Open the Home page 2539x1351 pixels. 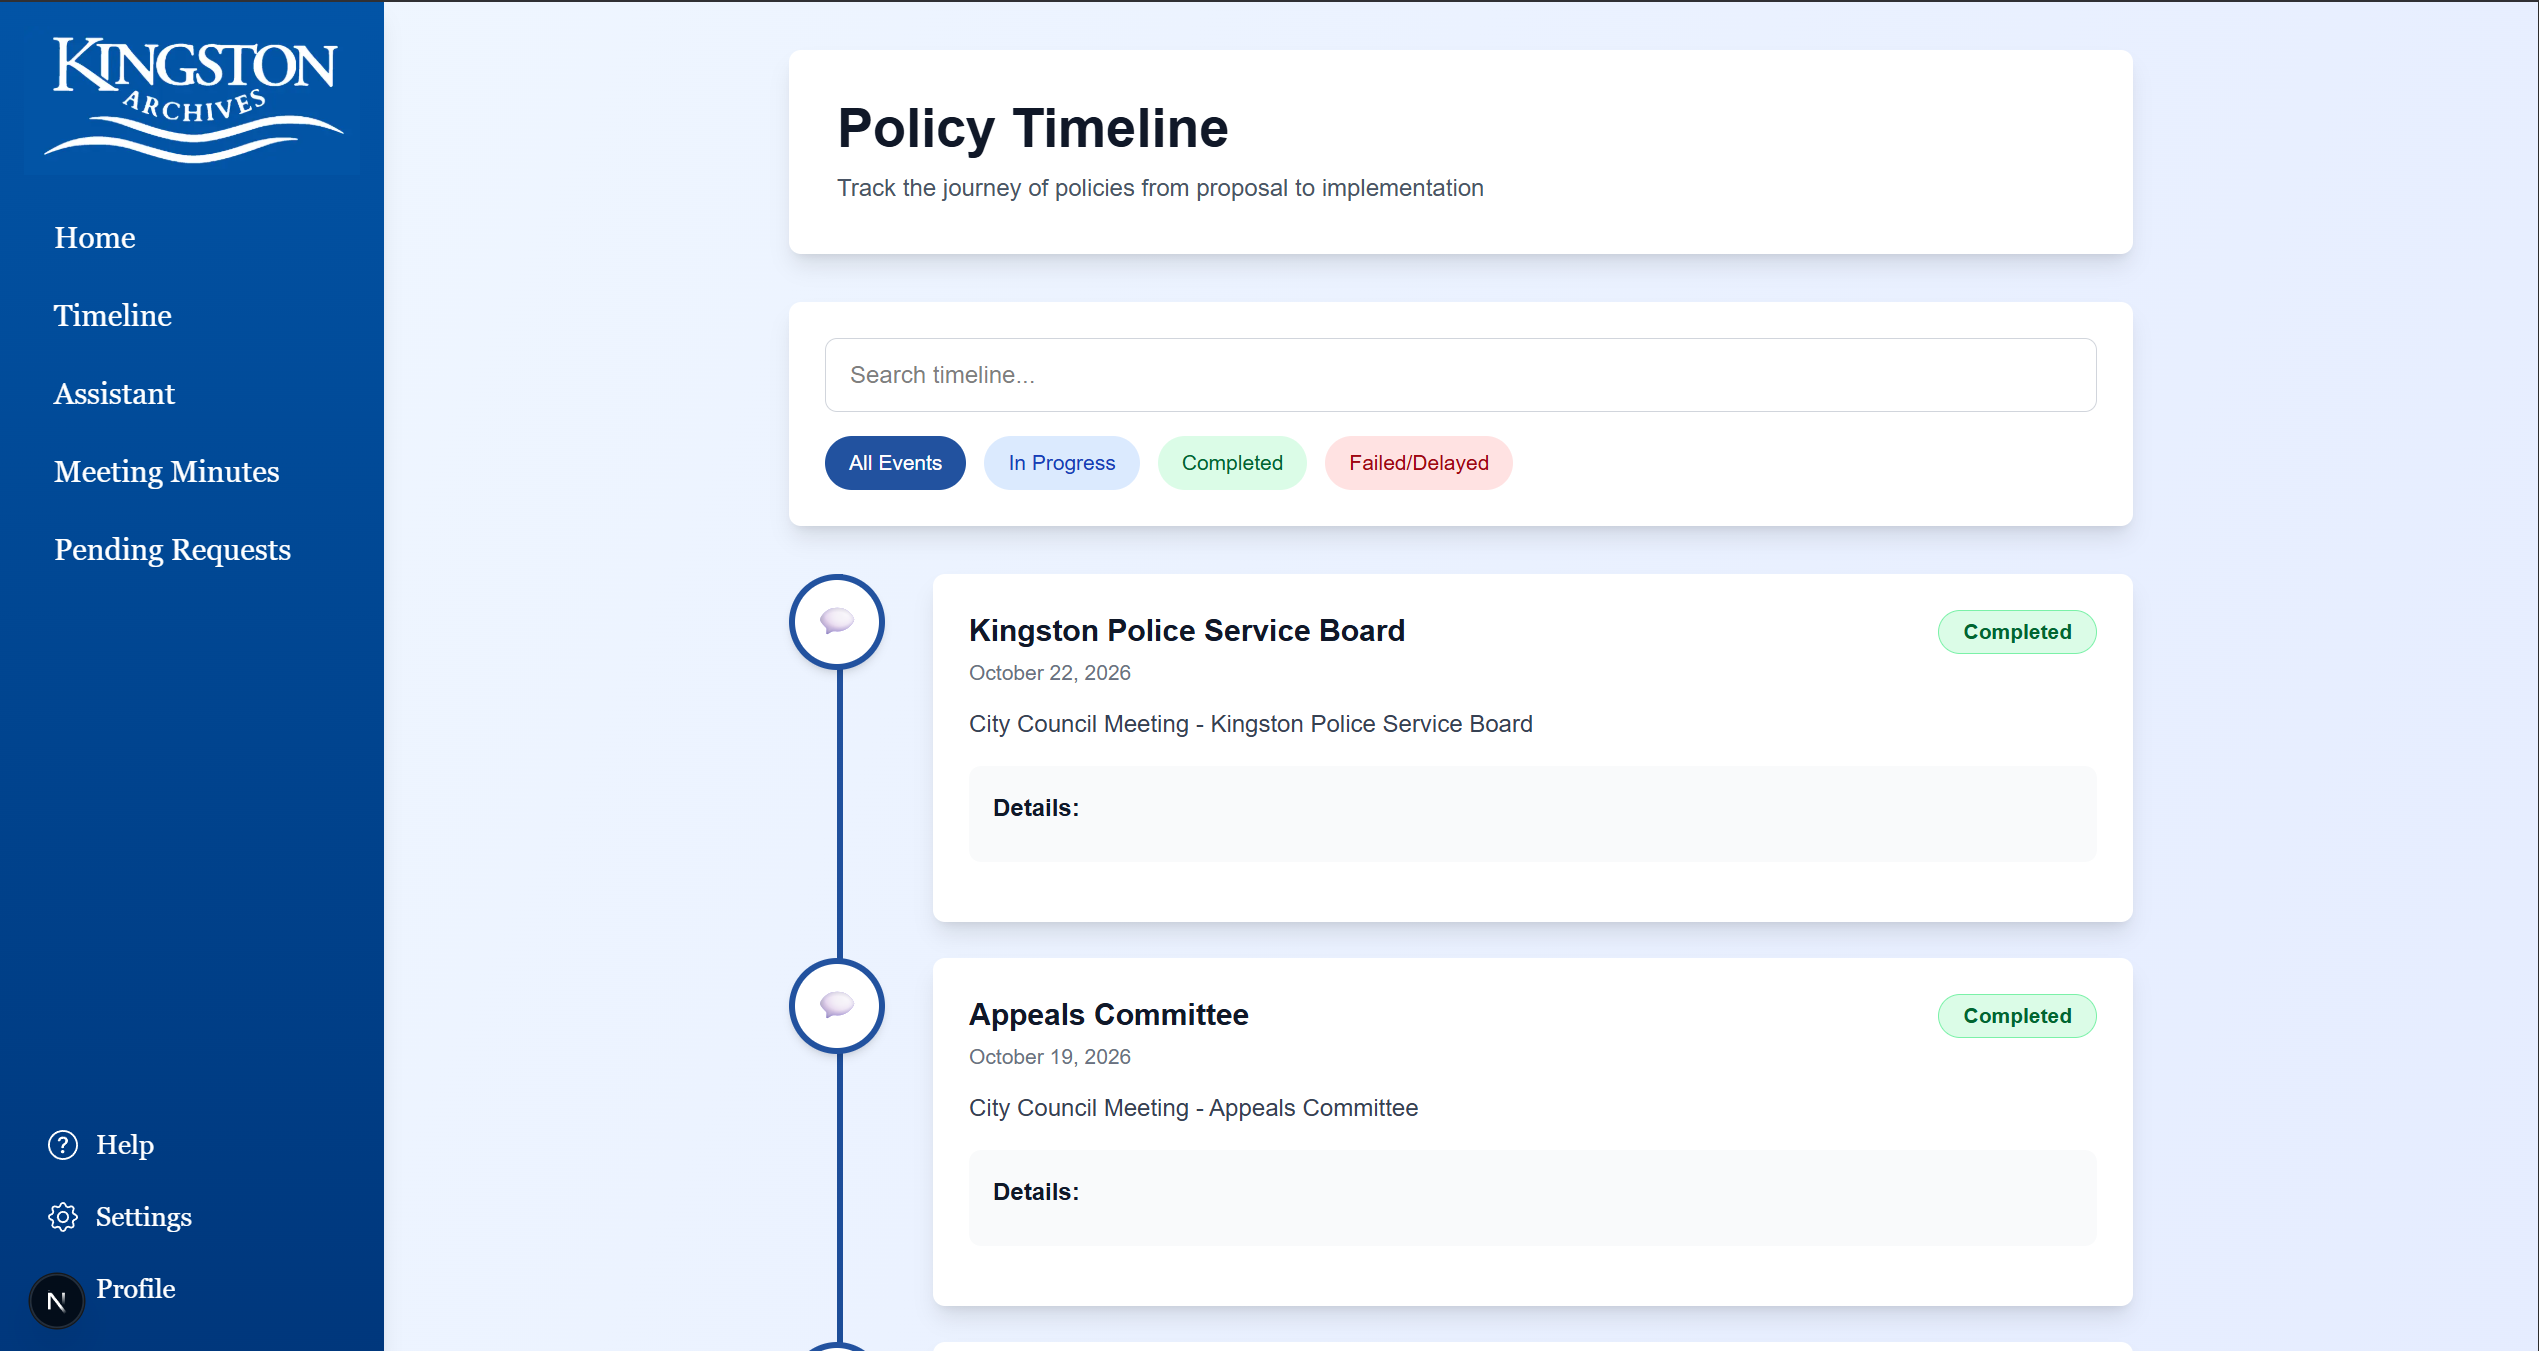click(x=95, y=238)
